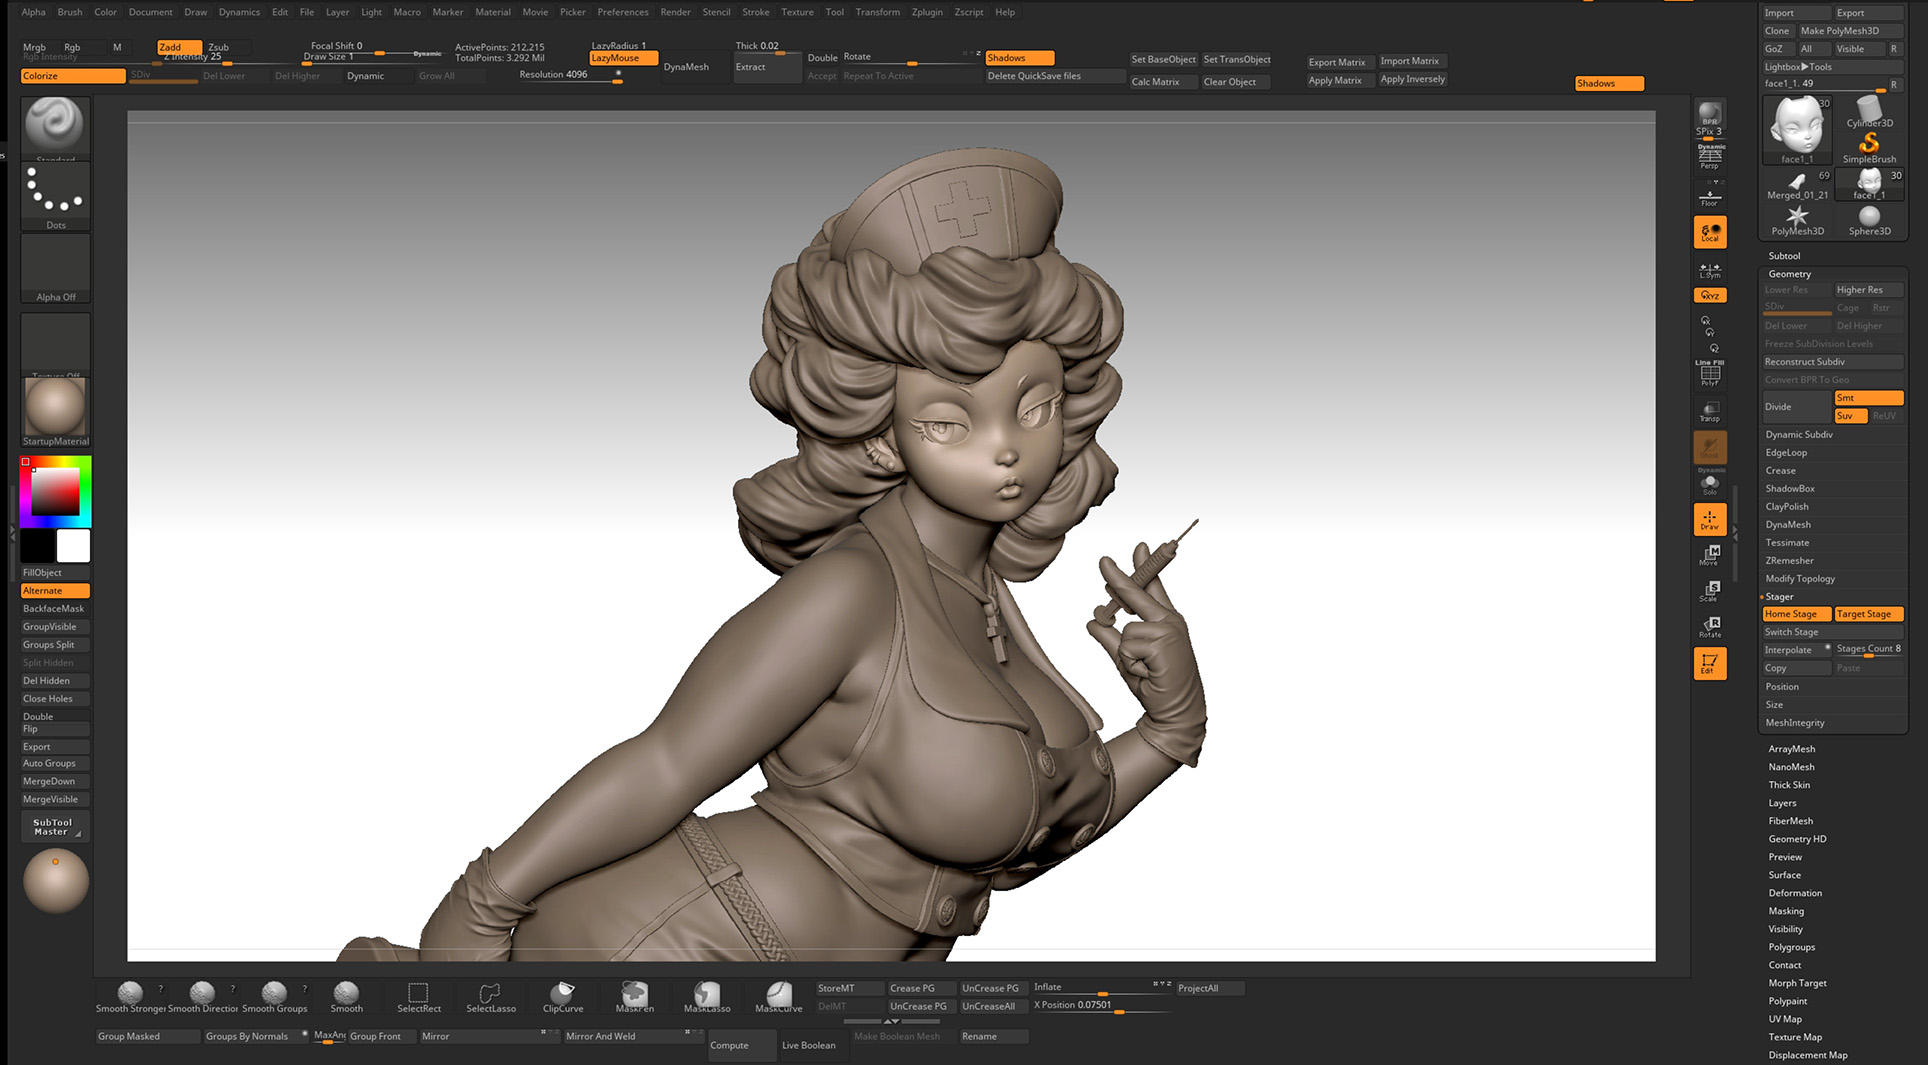This screenshot has width=1928, height=1065.
Task: Select the Move tool on the right shelf
Action: (1710, 556)
